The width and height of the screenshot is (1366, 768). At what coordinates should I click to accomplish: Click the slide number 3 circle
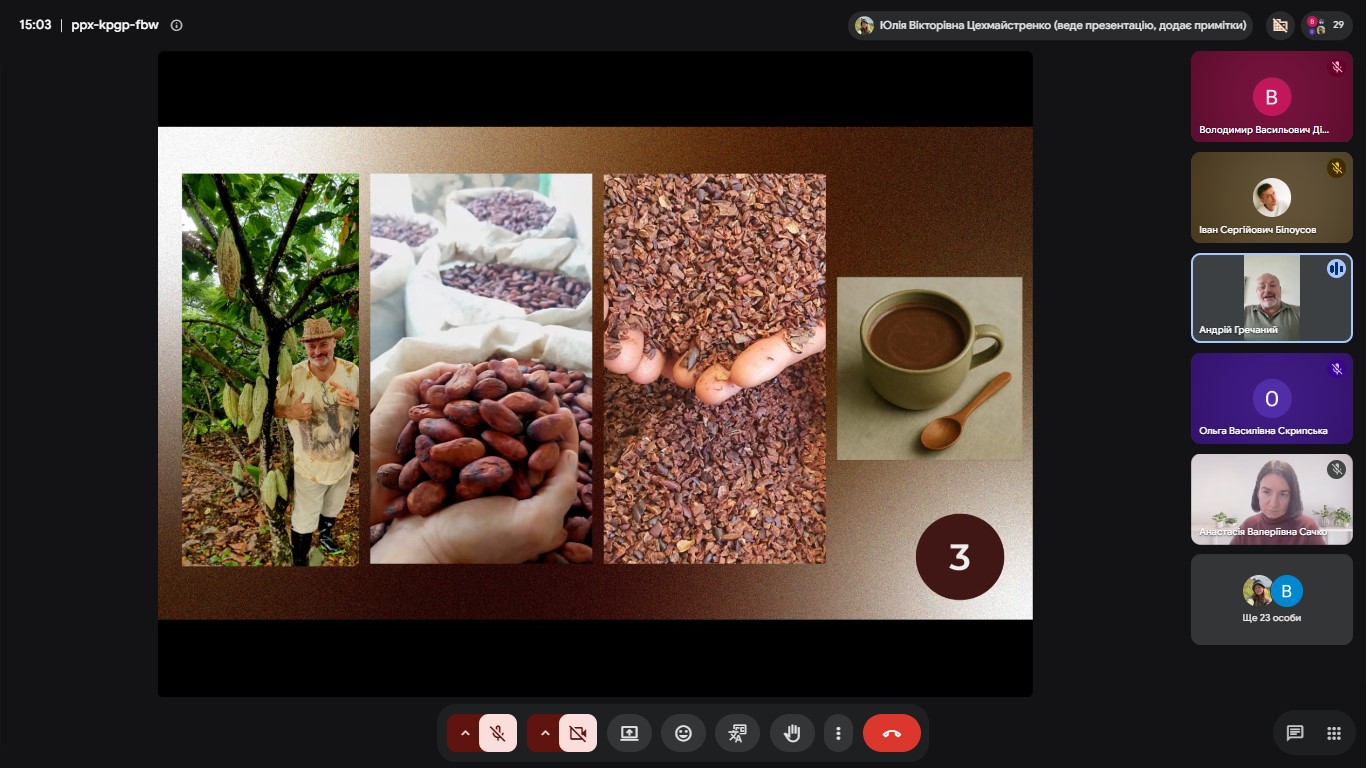click(x=960, y=557)
